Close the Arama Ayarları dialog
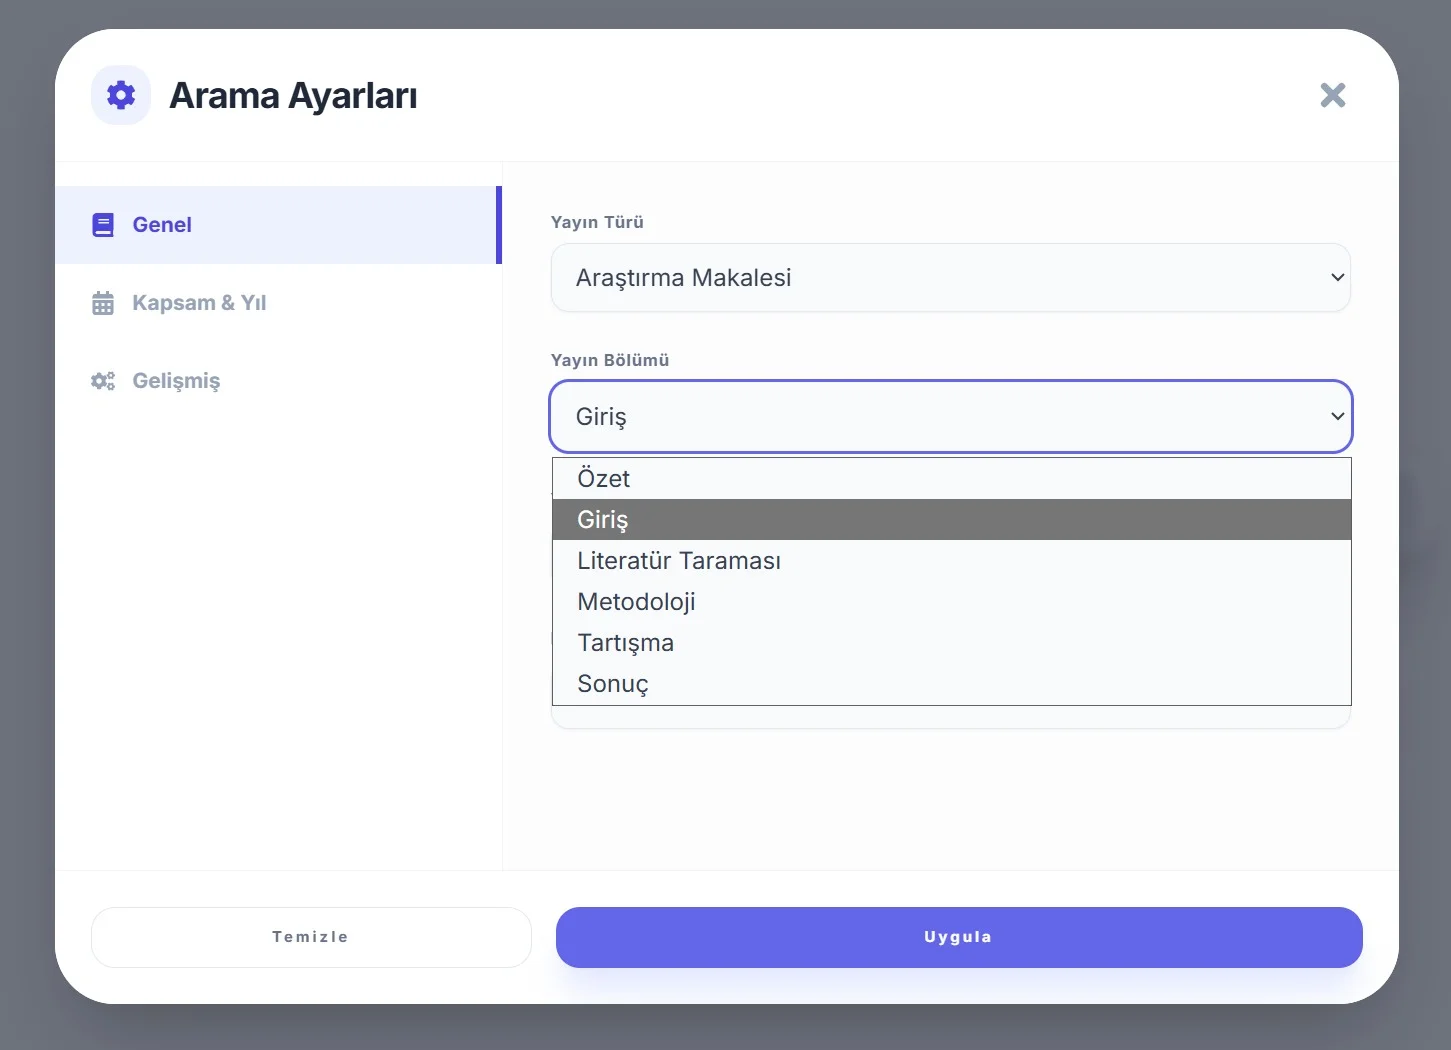The width and height of the screenshot is (1451, 1050). [1333, 95]
